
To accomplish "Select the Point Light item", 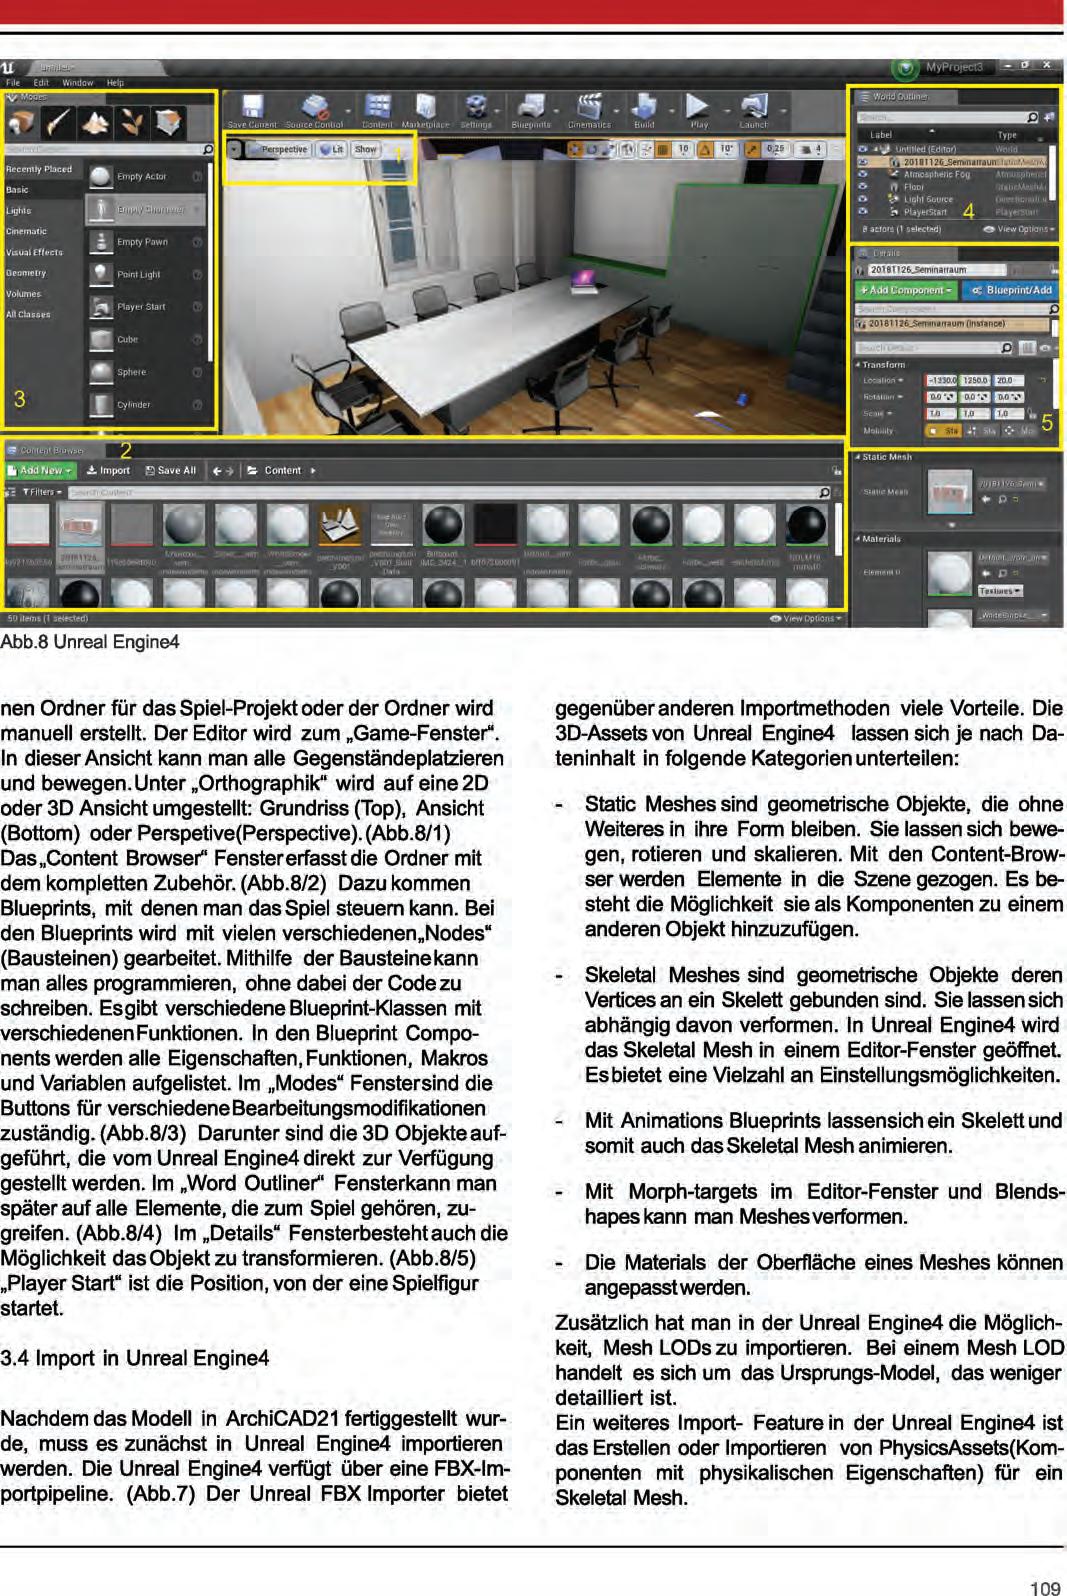I will click(146, 274).
